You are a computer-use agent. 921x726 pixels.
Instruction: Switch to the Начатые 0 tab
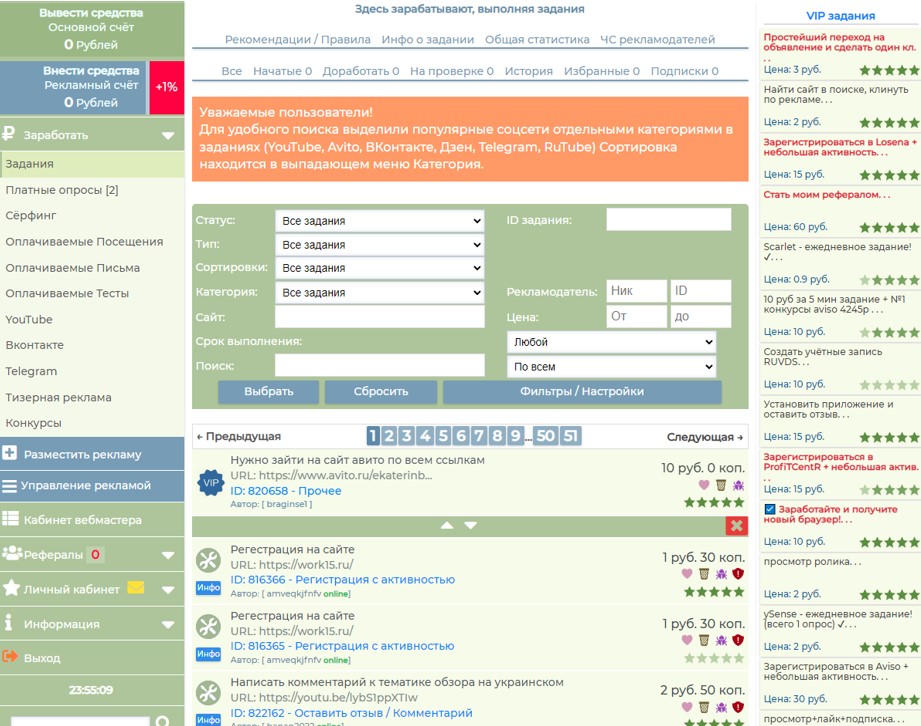[283, 71]
